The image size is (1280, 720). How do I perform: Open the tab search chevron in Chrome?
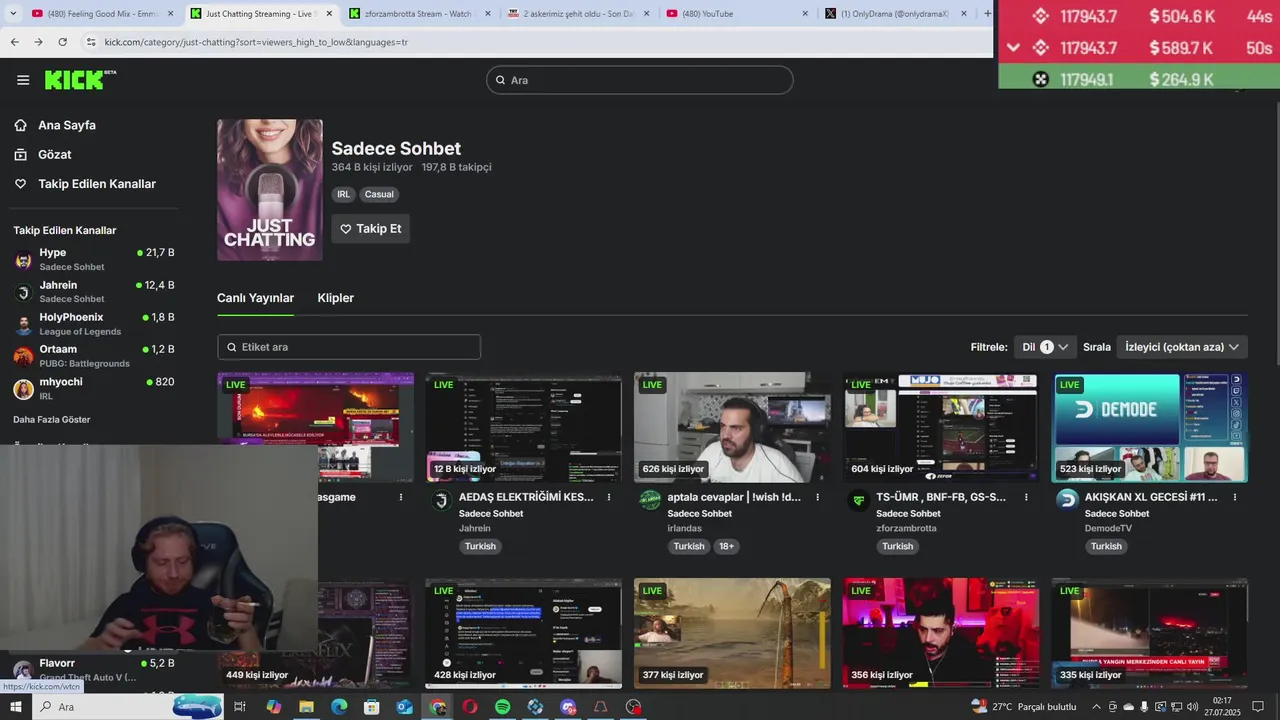pos(14,14)
